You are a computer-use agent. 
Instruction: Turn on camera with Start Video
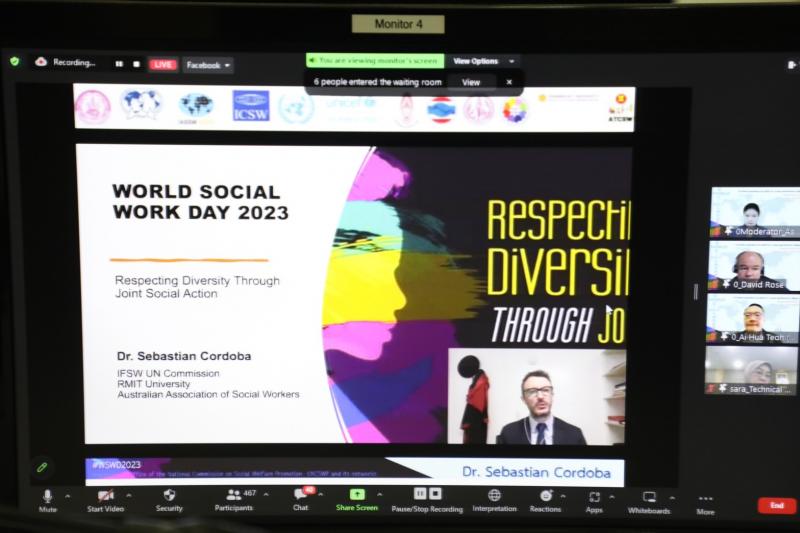tap(106, 501)
